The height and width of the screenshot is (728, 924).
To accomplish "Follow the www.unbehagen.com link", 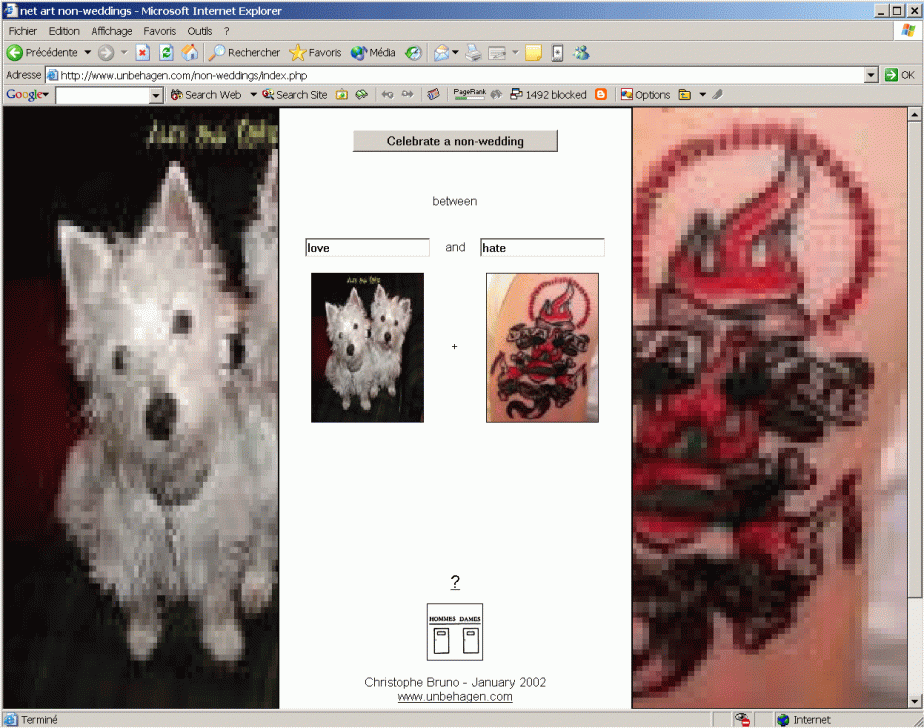I will 455,697.
